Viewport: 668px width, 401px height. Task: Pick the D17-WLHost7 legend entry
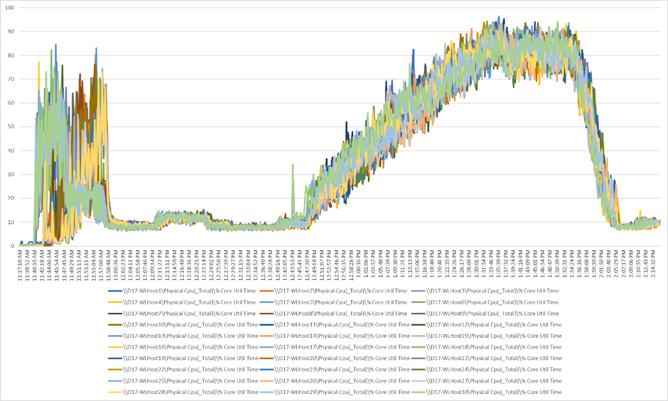click(x=182, y=314)
